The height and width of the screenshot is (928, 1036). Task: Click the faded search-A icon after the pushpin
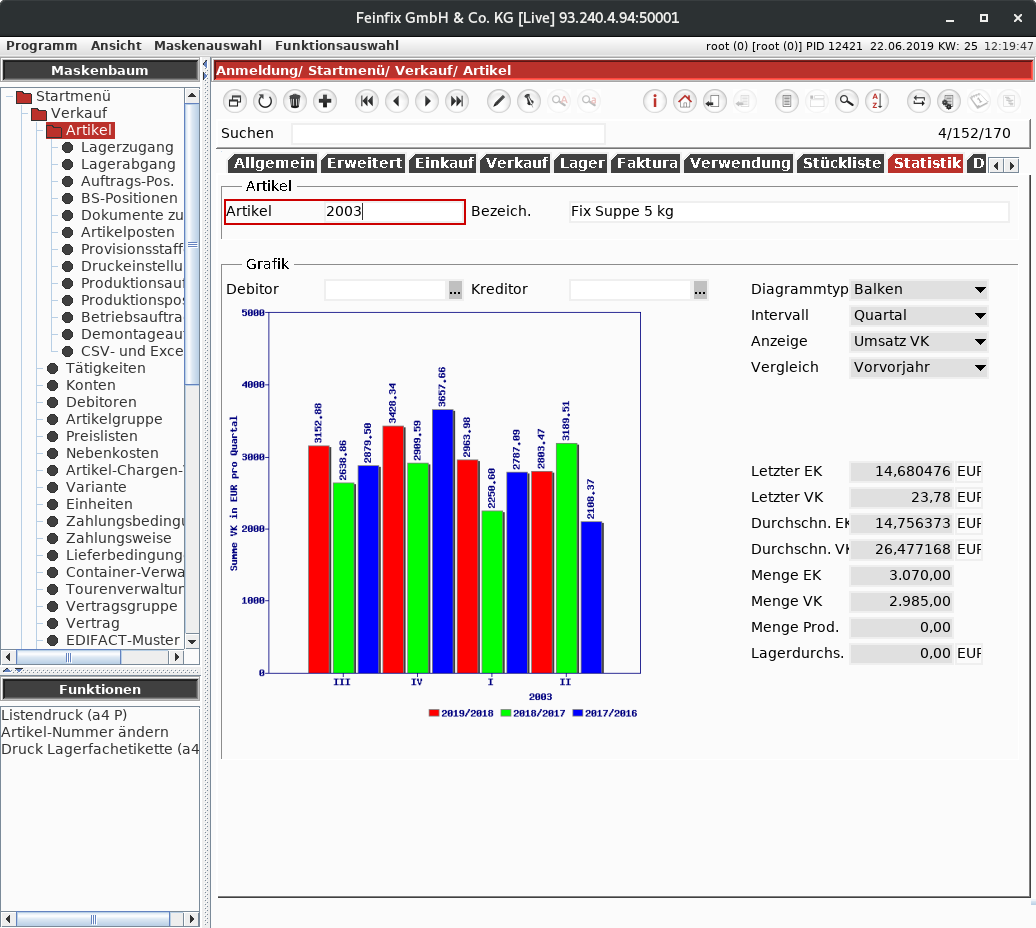click(559, 101)
